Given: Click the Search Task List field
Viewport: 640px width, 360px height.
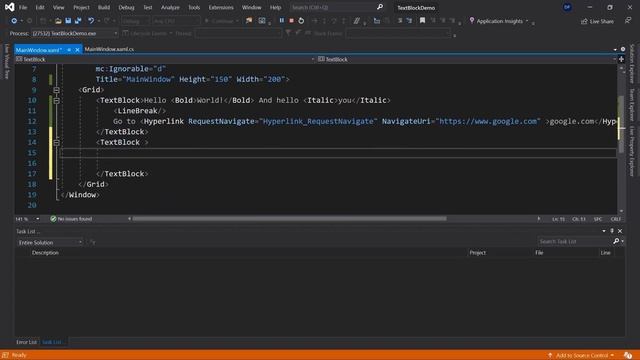Looking at the screenshot, I should coord(574,242).
